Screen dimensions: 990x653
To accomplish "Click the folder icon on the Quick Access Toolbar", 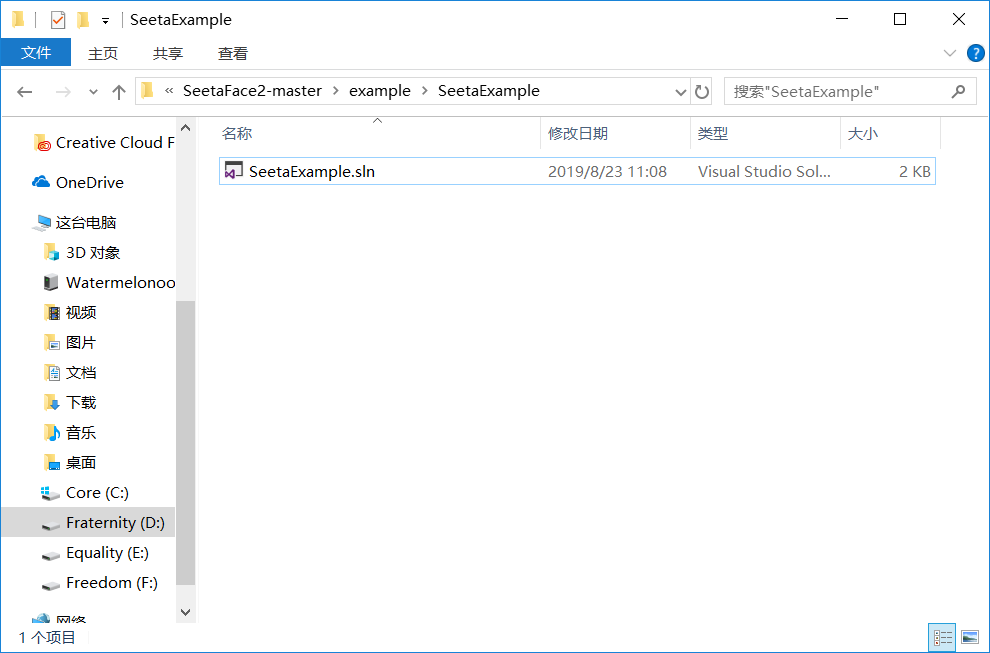I will pos(82,19).
